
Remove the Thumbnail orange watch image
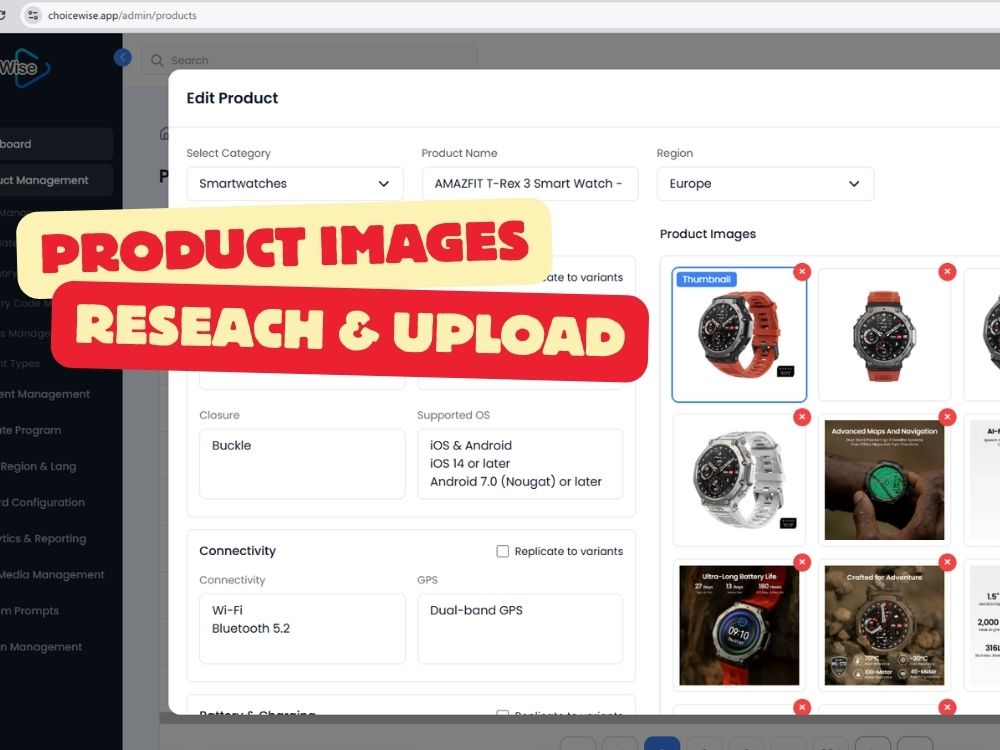click(x=802, y=272)
